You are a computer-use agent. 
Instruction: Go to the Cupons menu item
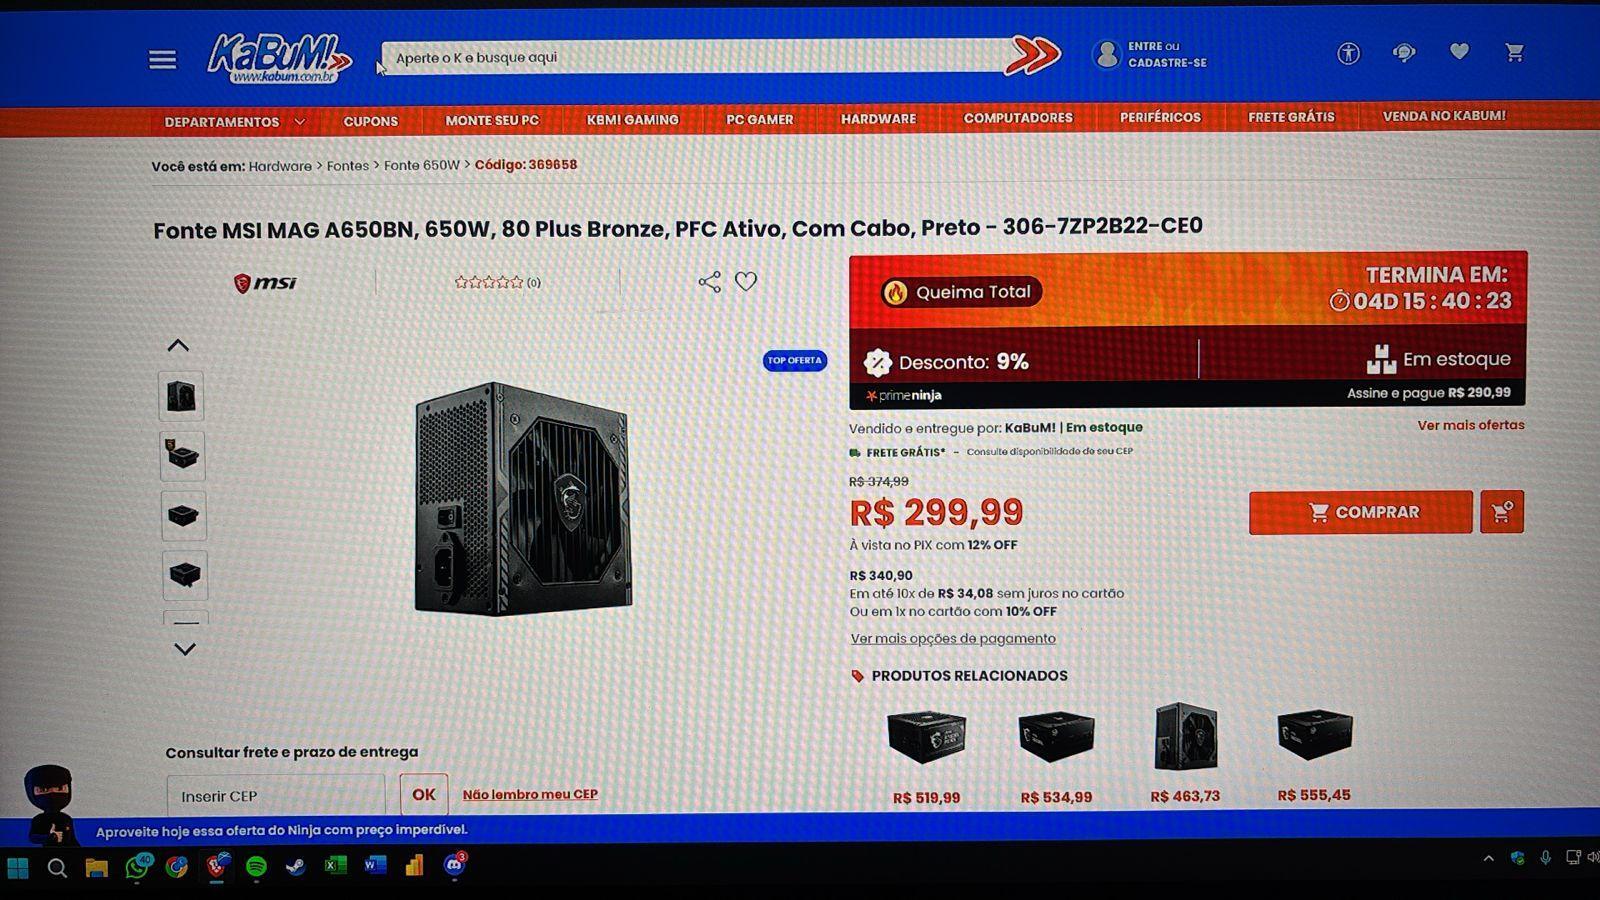pyautogui.click(x=371, y=121)
